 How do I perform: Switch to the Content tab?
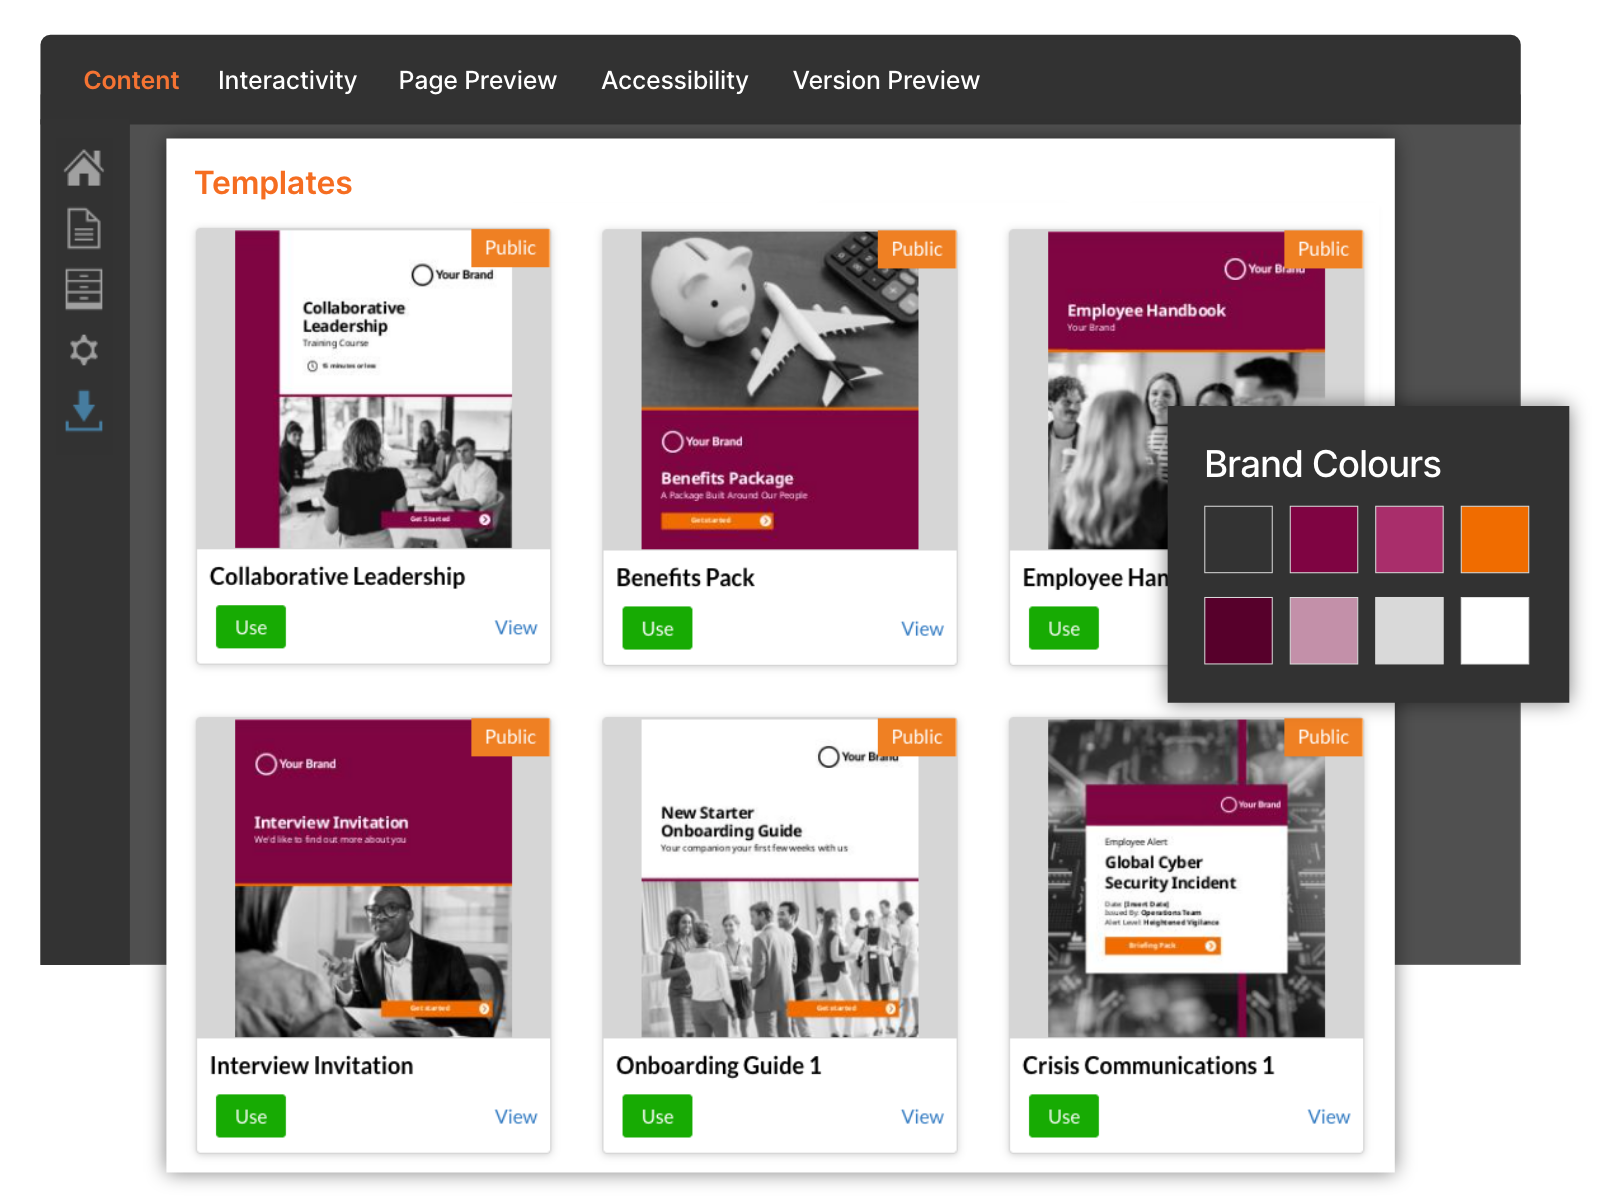click(x=131, y=80)
